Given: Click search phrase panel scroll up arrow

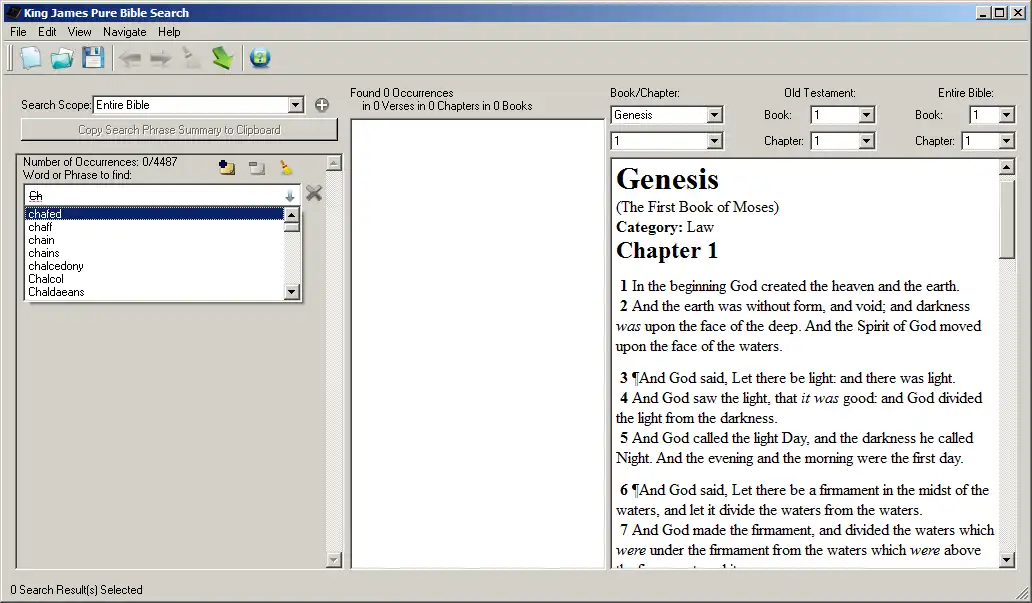Looking at the screenshot, I should pyautogui.click(x=334, y=163).
